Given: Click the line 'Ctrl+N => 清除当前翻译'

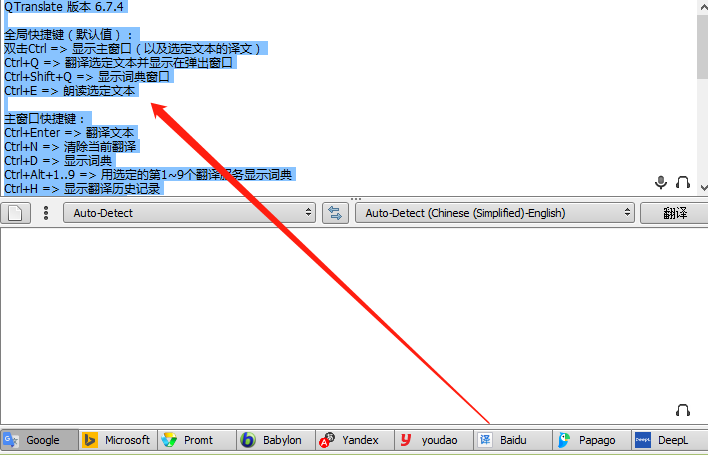Looking at the screenshot, I should tap(70, 147).
